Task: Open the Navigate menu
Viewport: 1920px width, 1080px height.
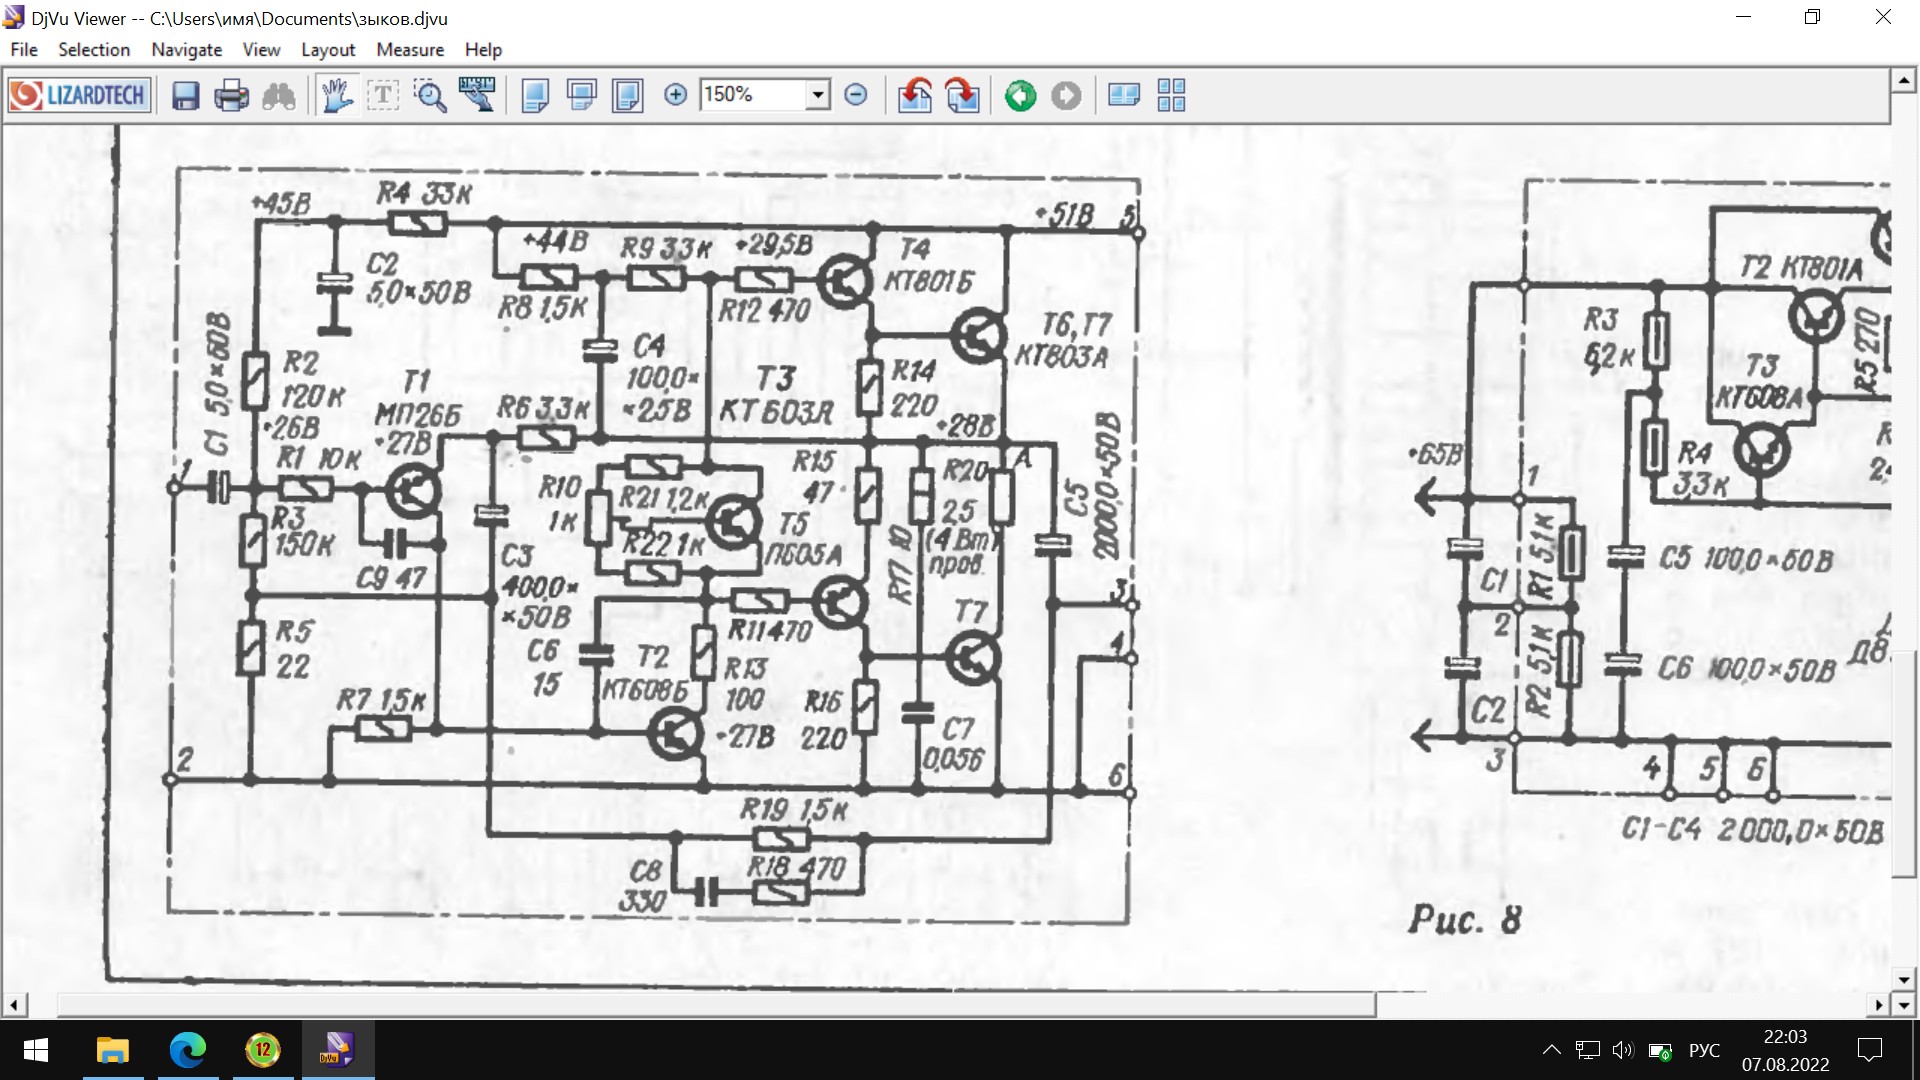Action: 186,50
